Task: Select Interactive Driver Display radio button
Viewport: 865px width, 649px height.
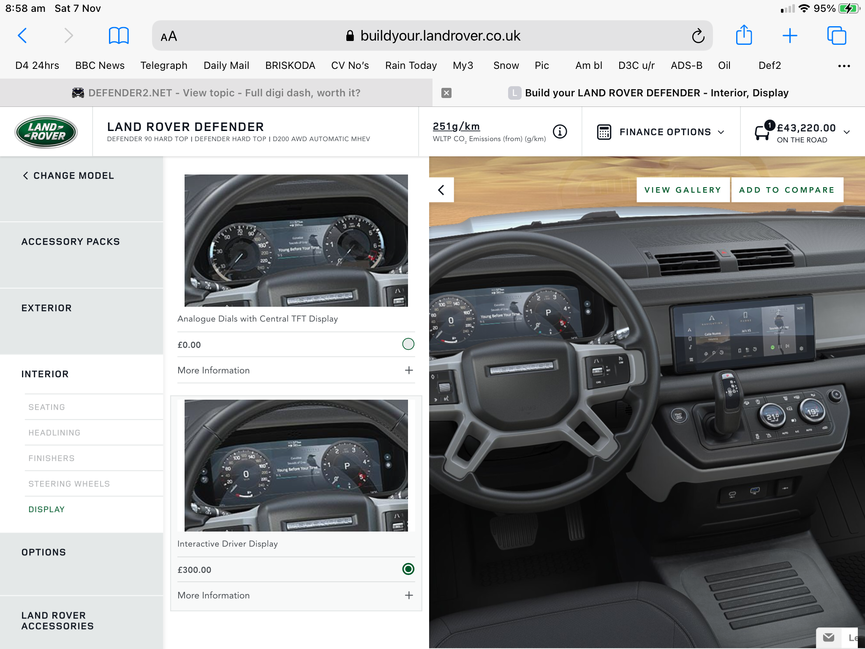Action: [408, 569]
